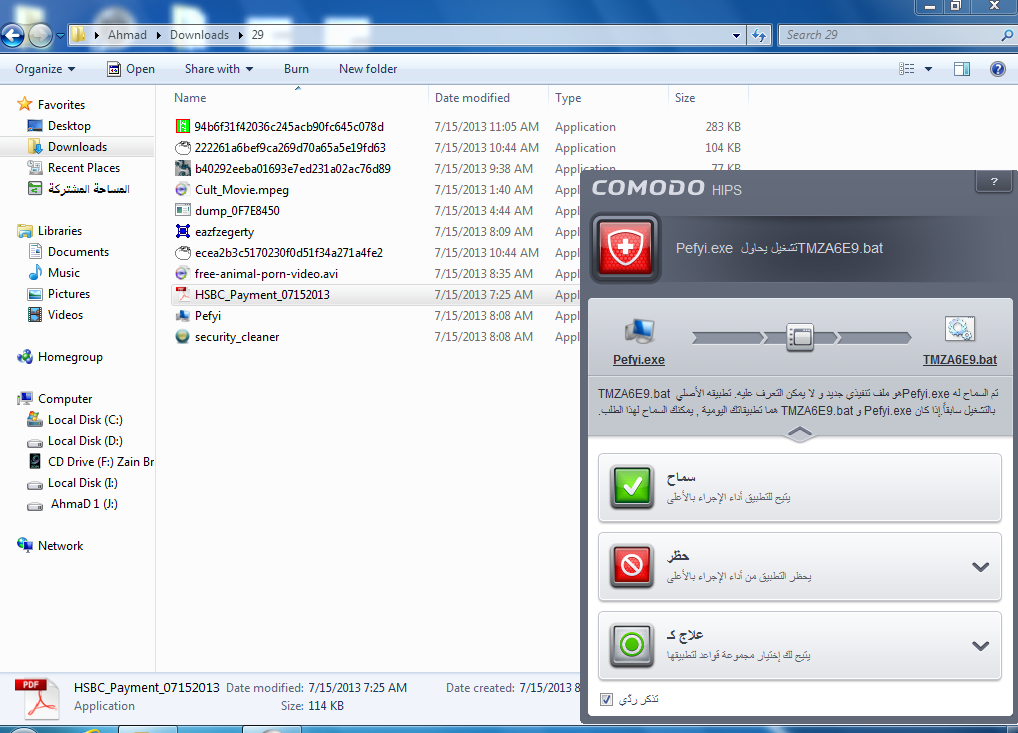Viewport: 1018px width, 733px height.
Task: Toggle the remember my answer checkbox
Action: [x=606, y=699]
